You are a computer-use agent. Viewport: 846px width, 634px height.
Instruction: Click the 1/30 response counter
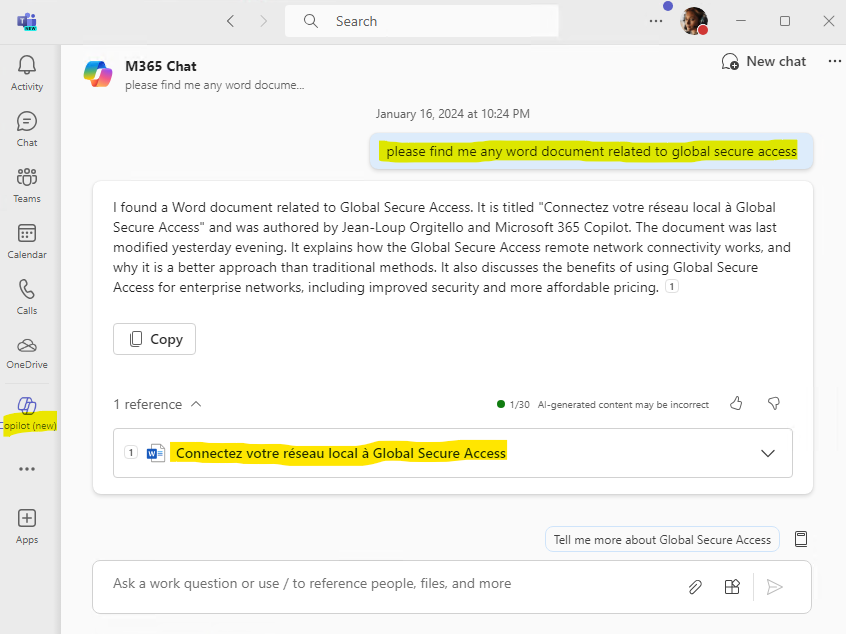tap(514, 405)
